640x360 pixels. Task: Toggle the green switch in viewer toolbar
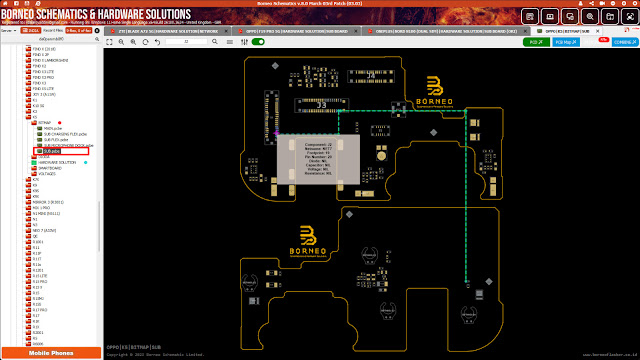coord(258,42)
